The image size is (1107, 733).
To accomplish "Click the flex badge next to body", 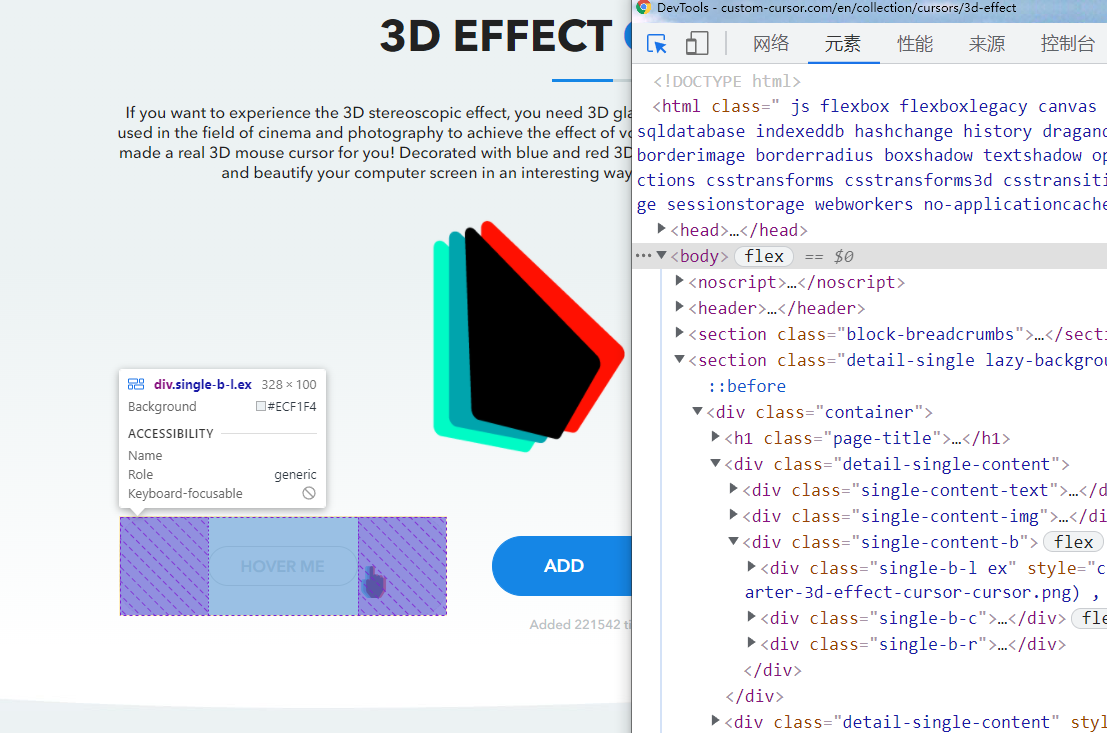I will (x=764, y=256).
